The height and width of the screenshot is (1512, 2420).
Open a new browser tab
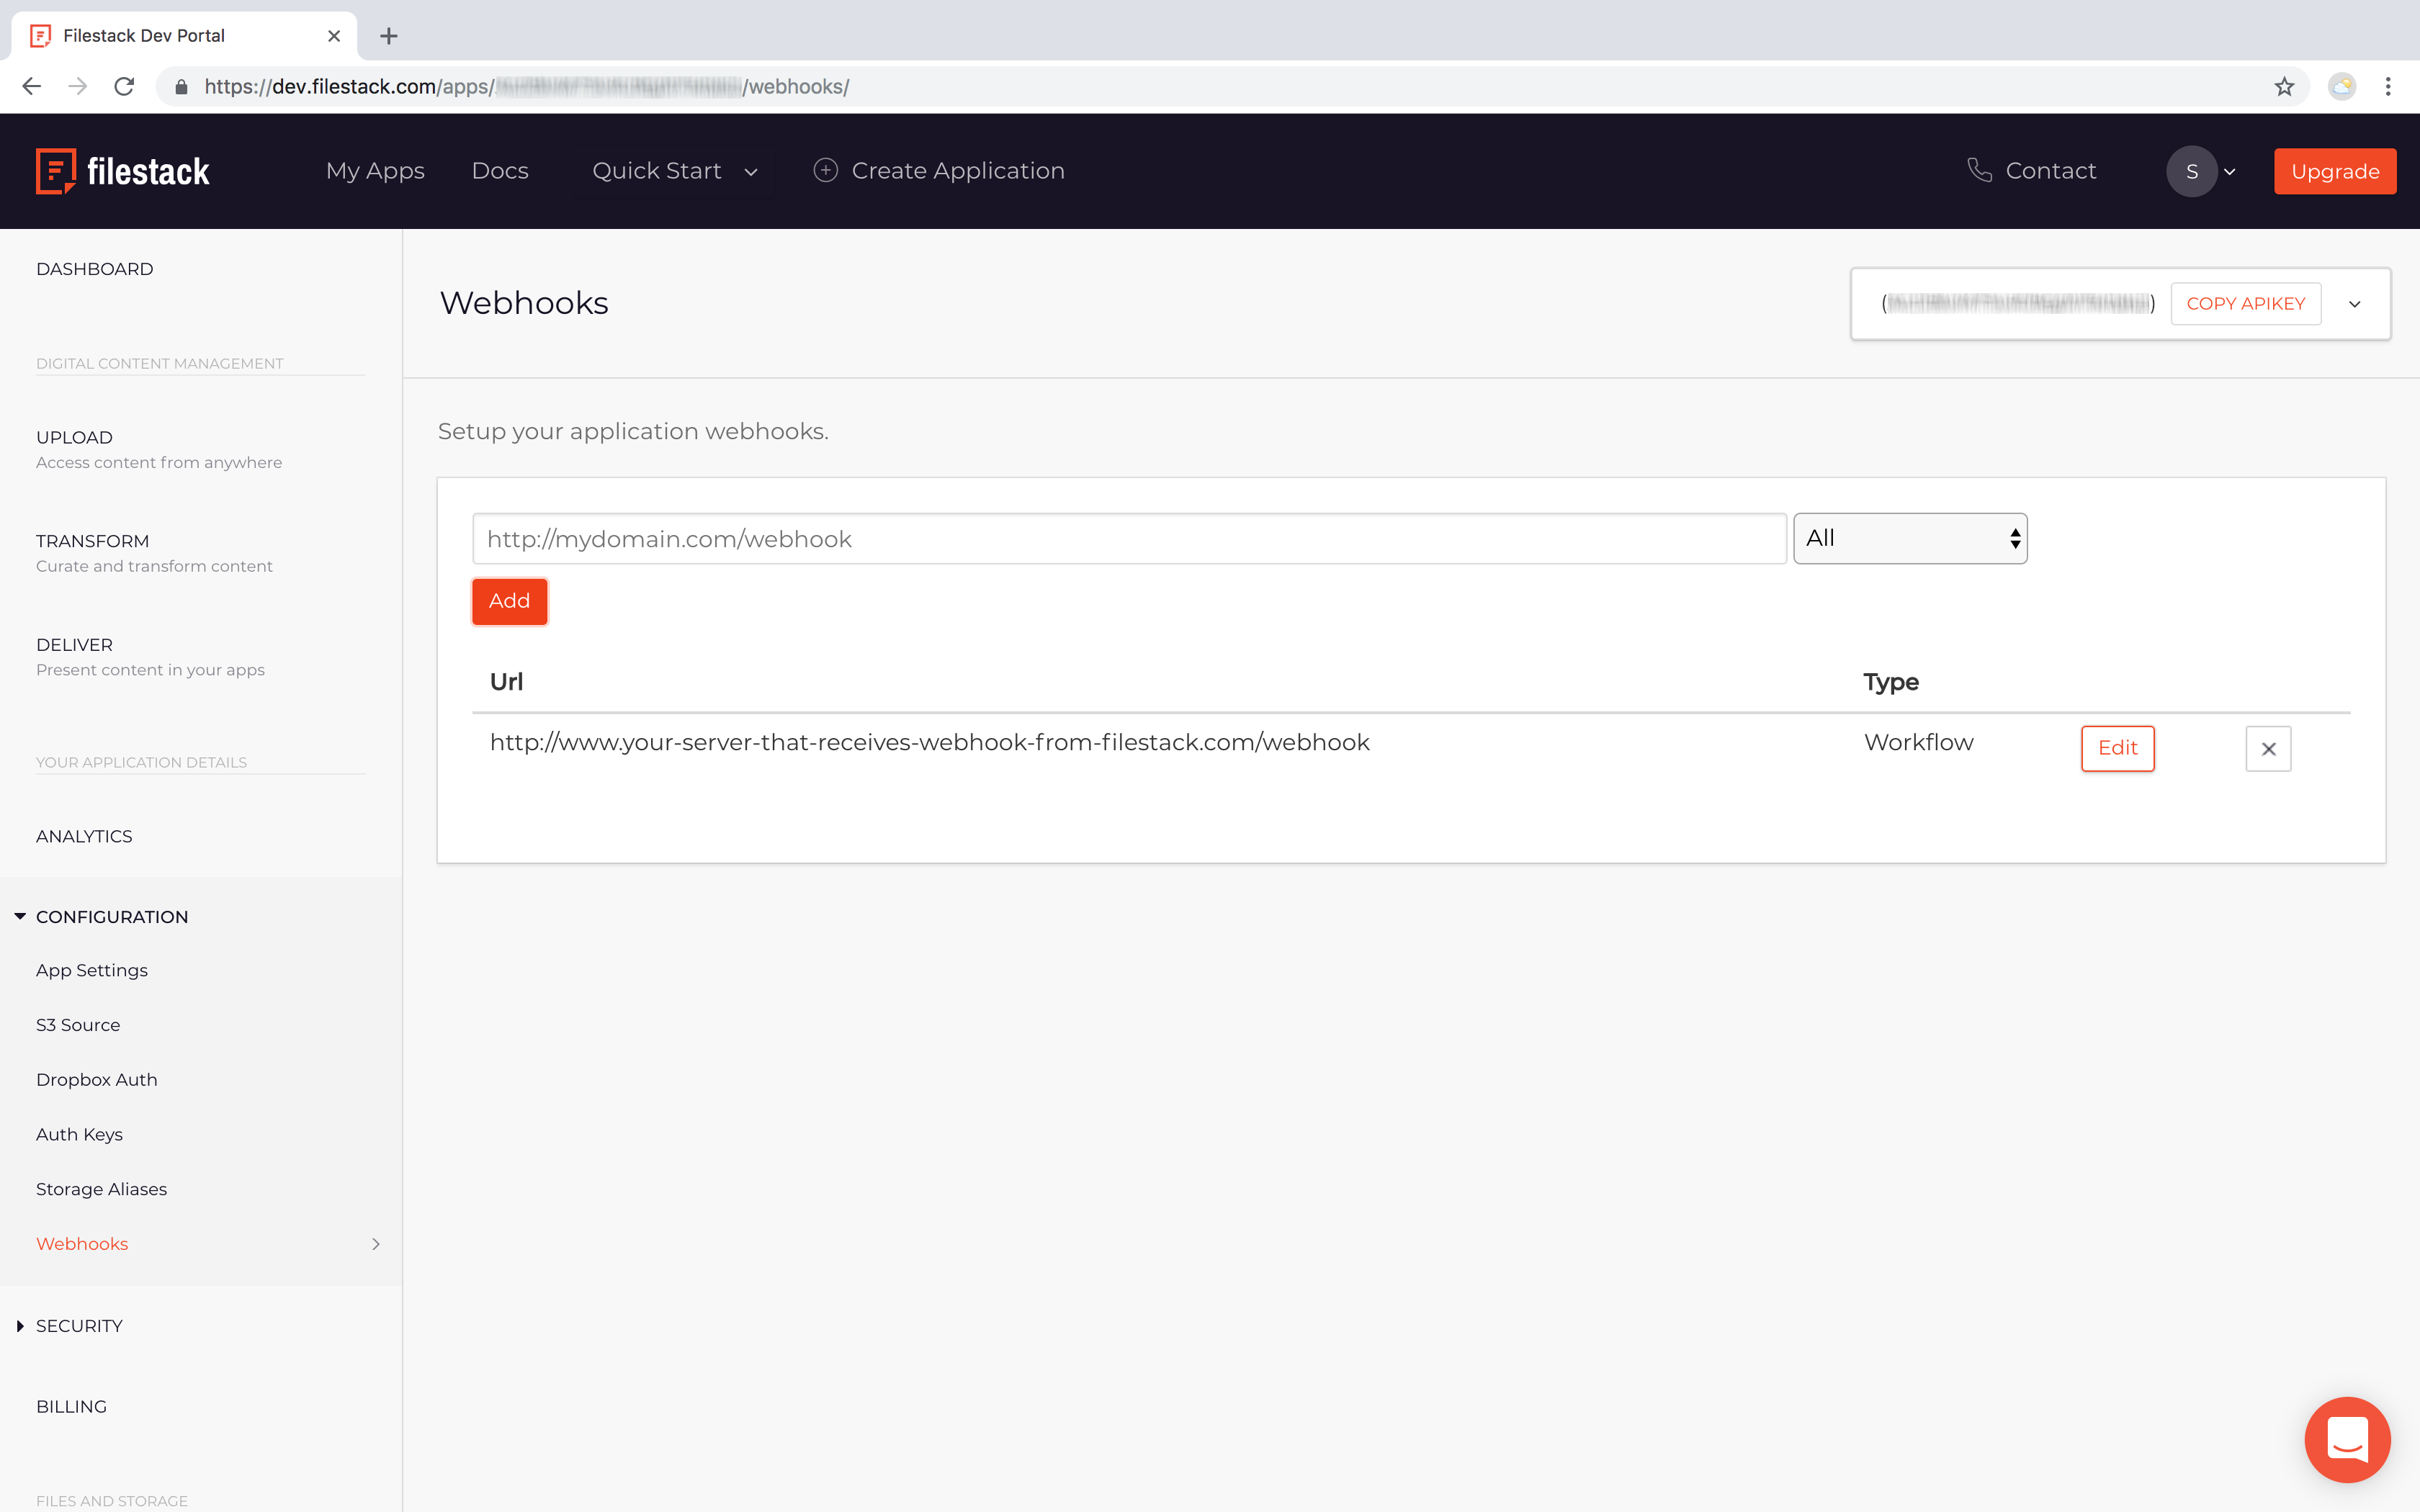point(389,36)
